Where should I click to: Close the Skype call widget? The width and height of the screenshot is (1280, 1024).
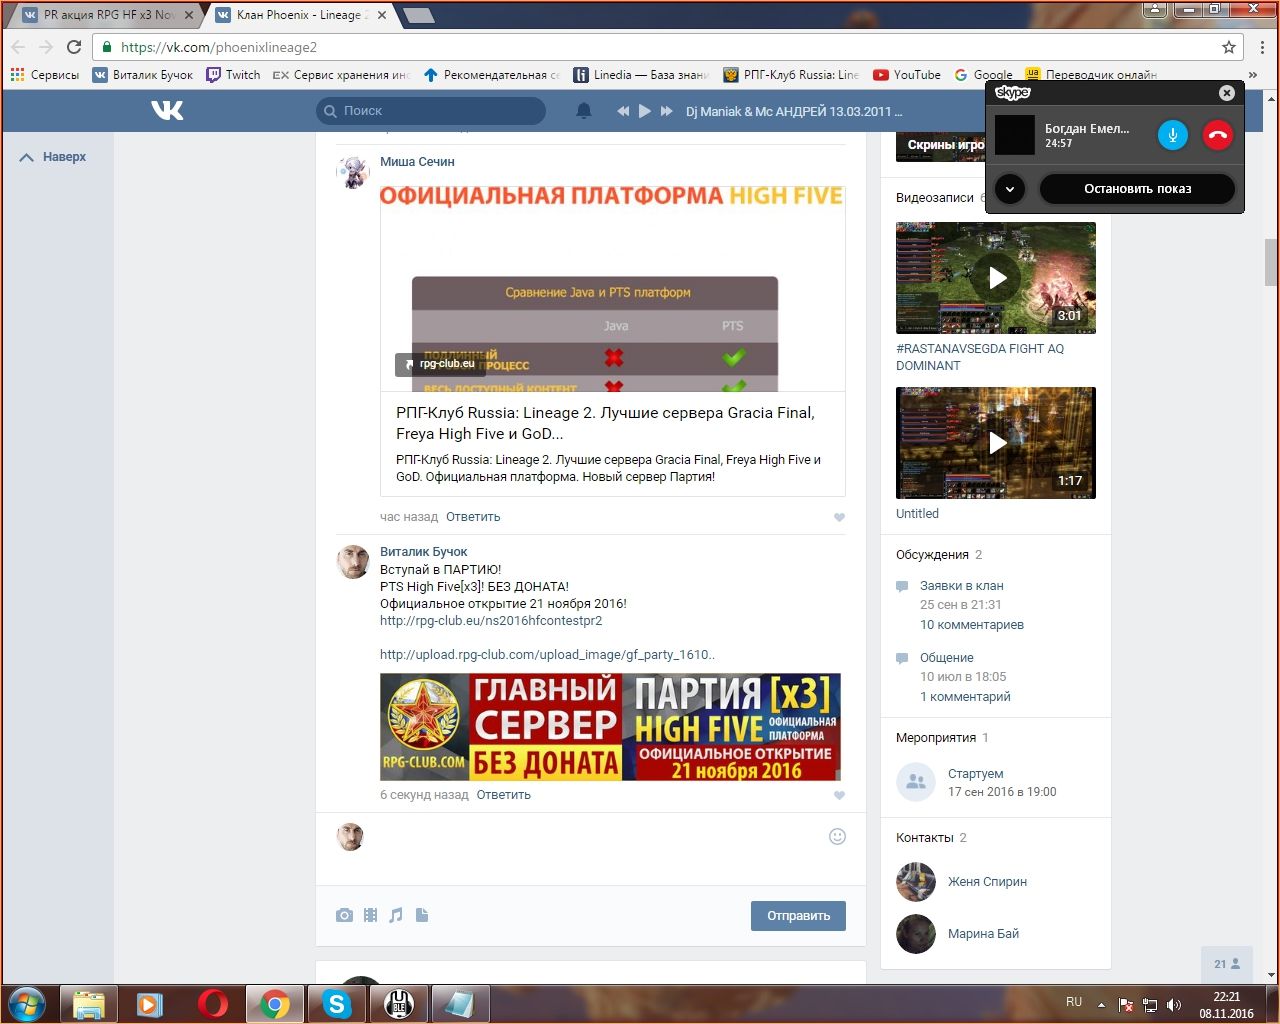[1227, 93]
